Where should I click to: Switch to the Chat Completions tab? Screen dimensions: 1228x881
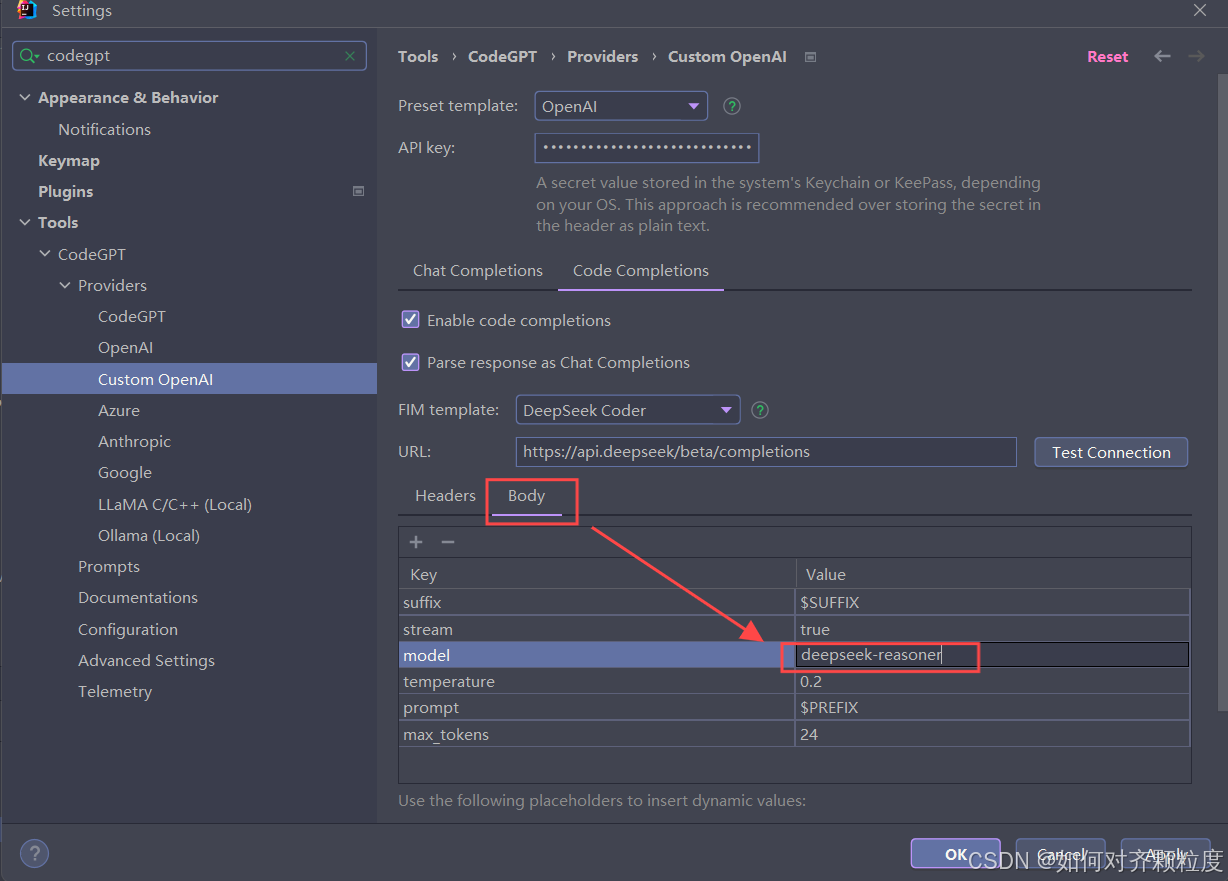click(478, 271)
